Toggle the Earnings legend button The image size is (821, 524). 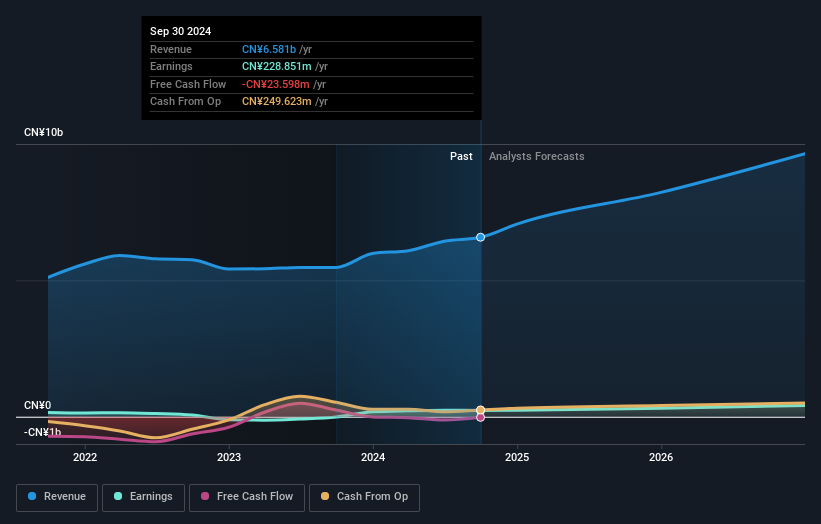click(x=143, y=497)
